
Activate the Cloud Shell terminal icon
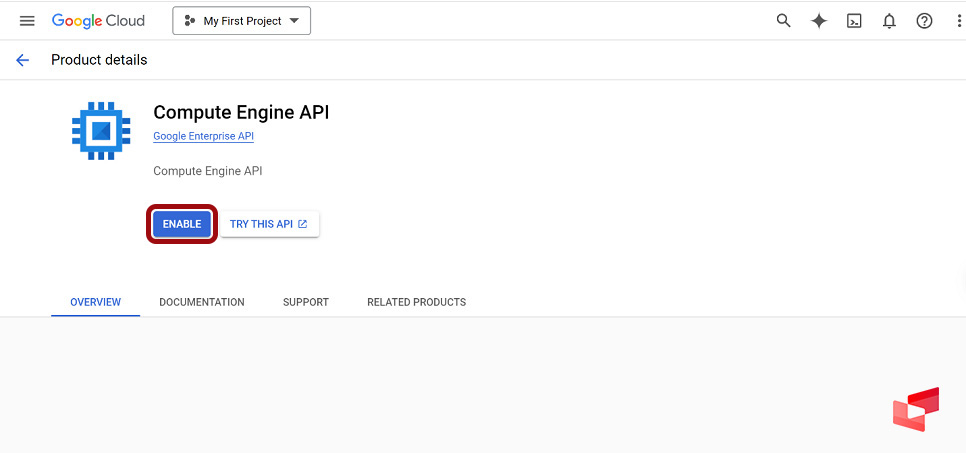click(x=854, y=21)
